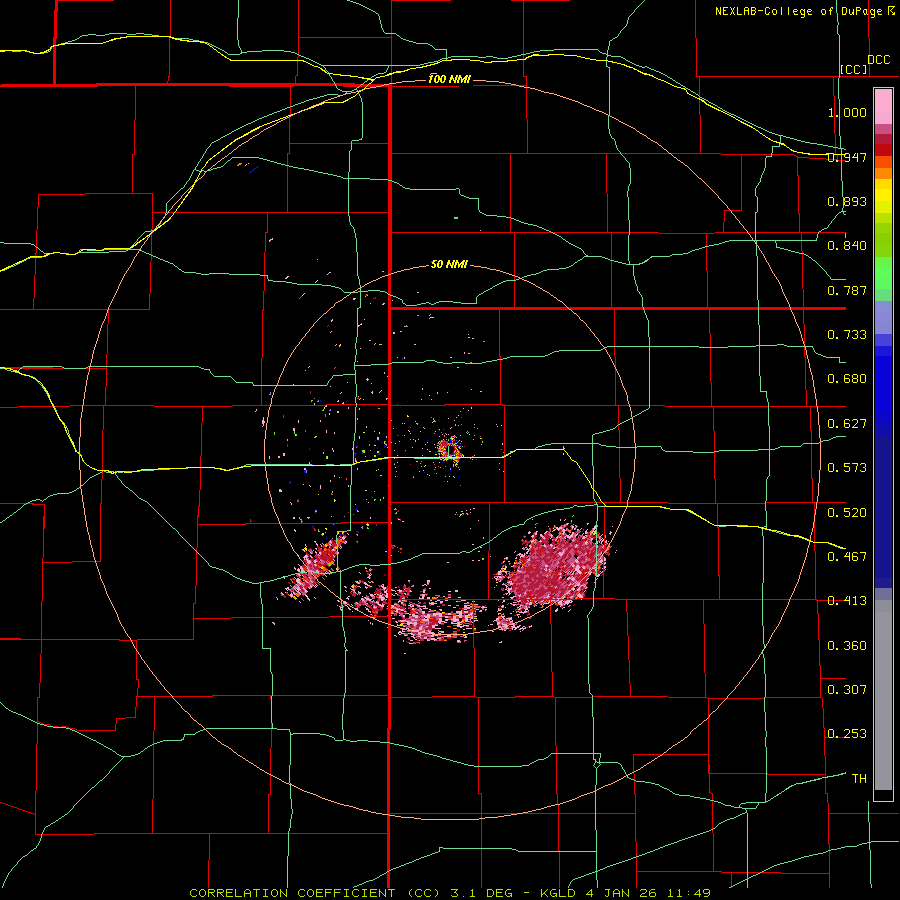Screen dimensions: 900x900
Task: Click the 0.787 value on the color scale
Action: tap(847, 290)
